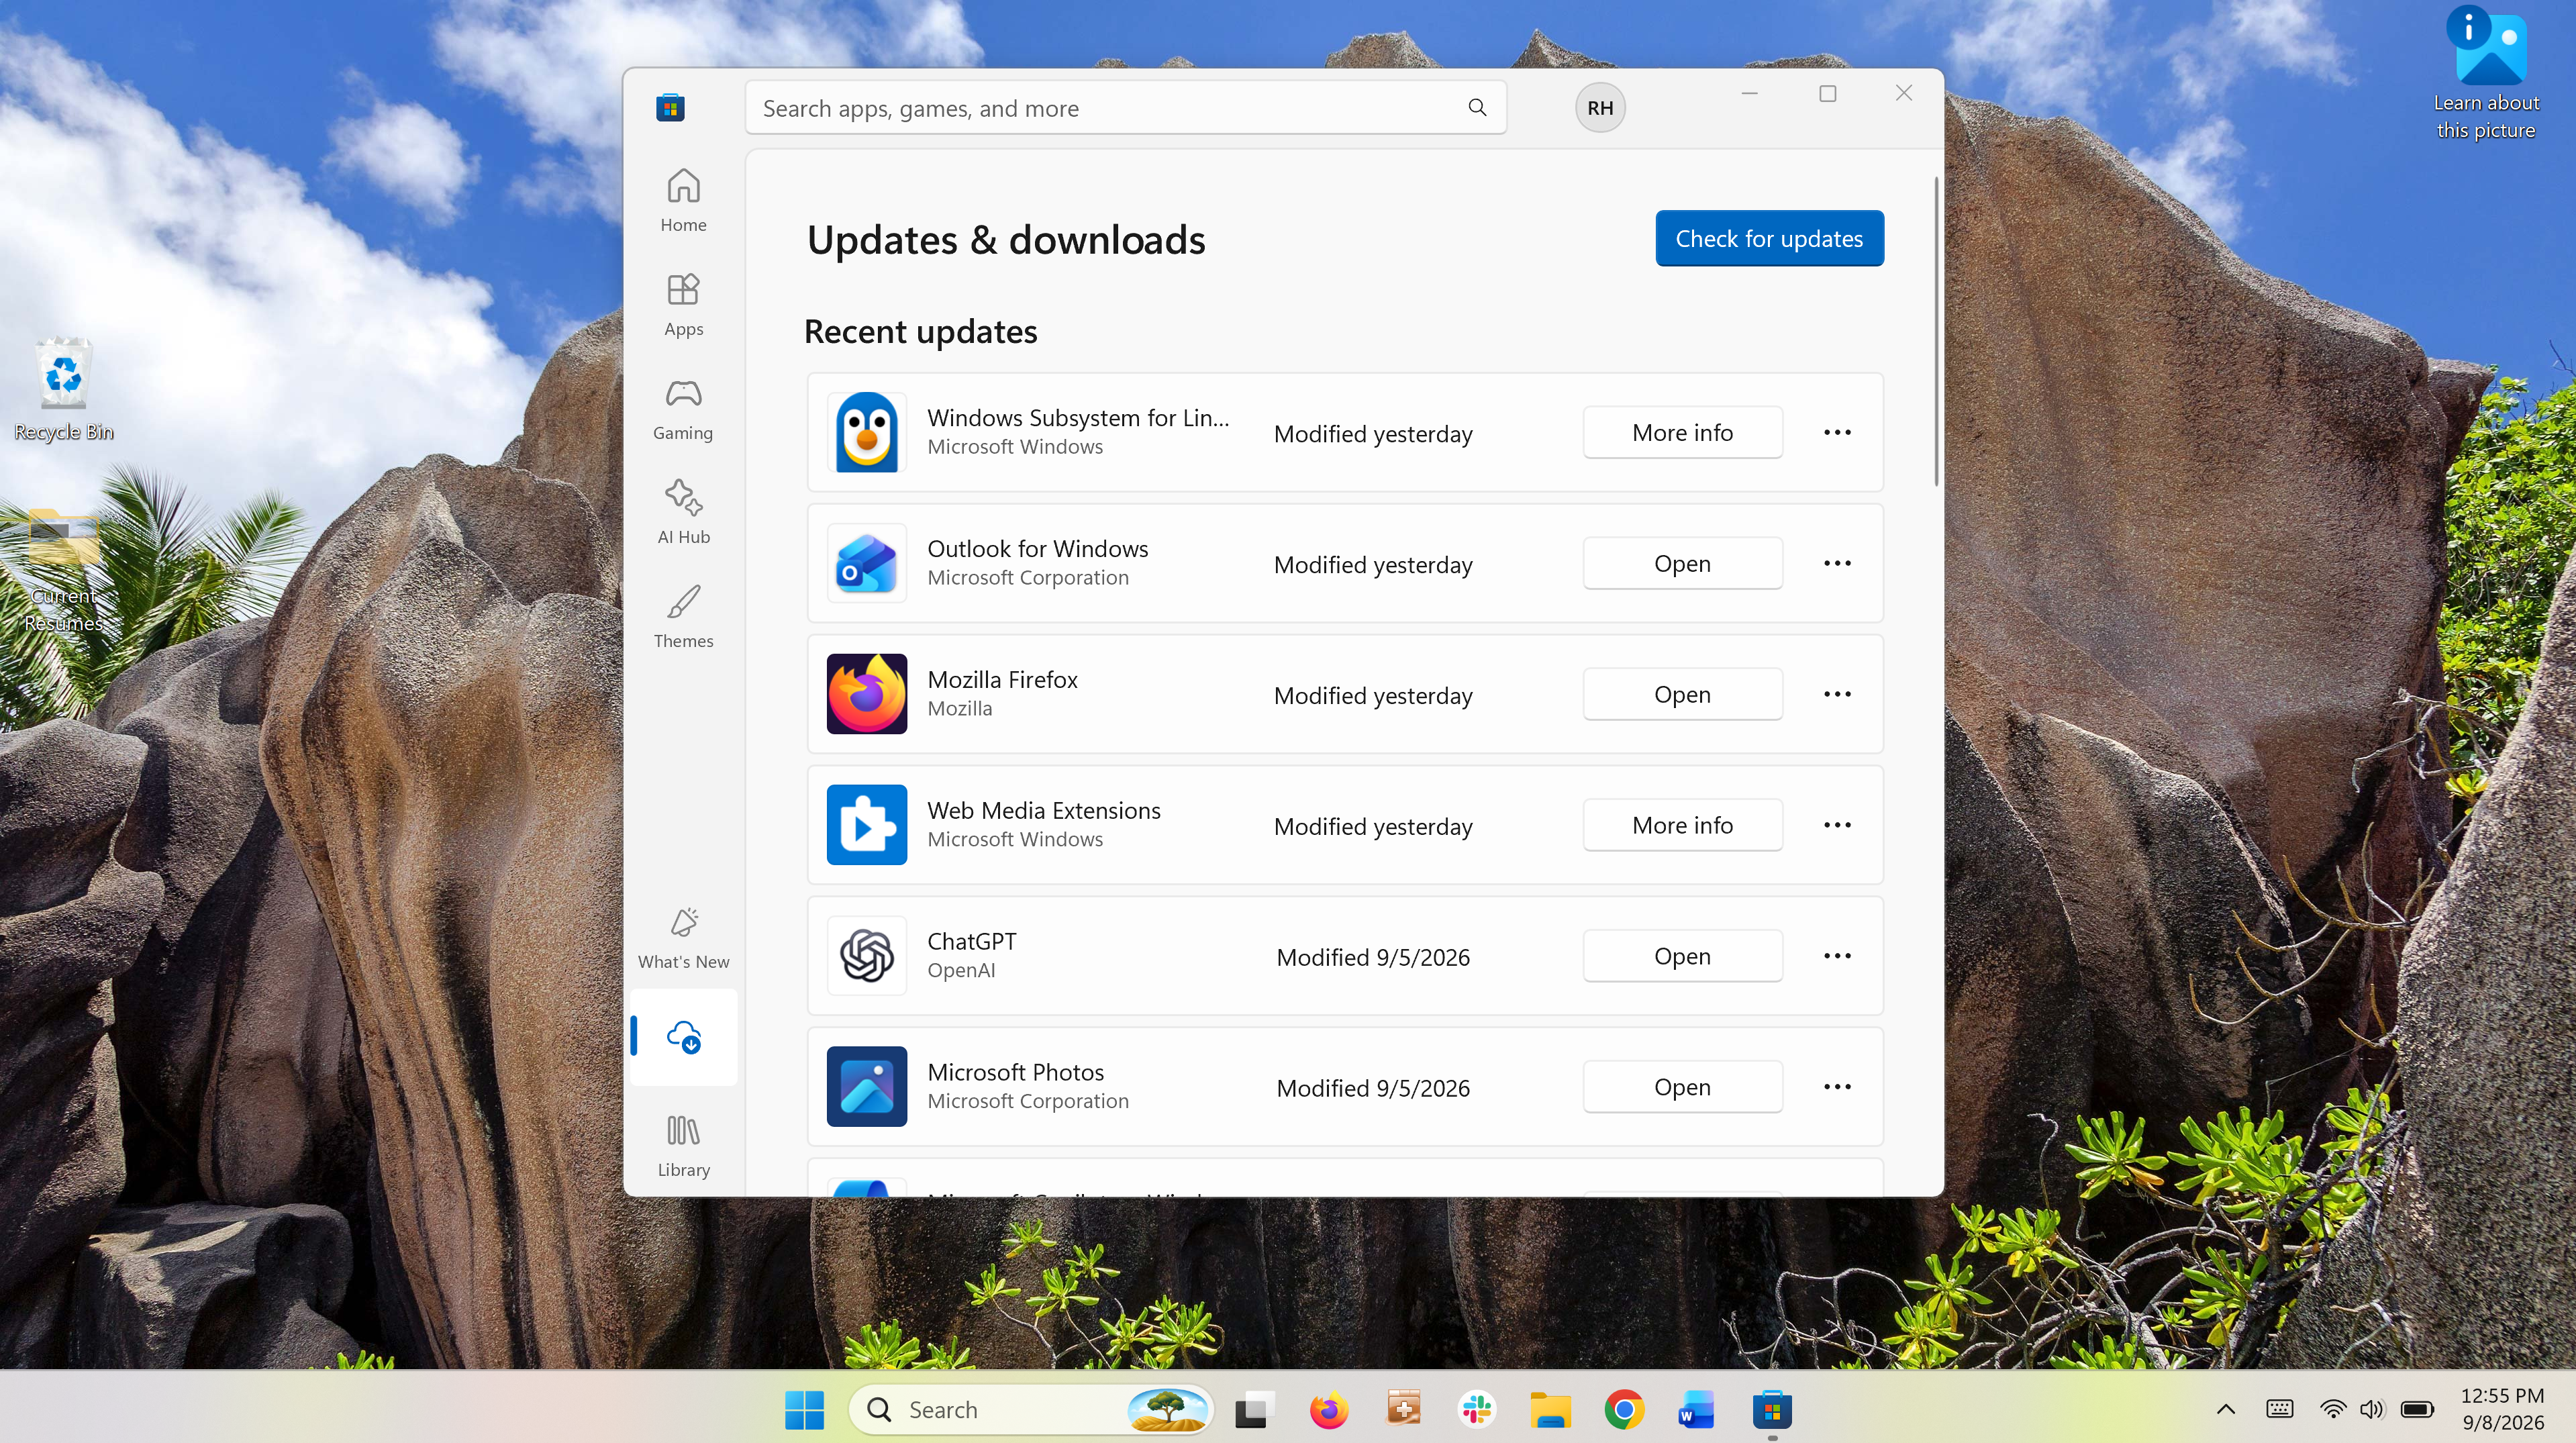This screenshot has width=2576, height=1443.
Task: Click the Windows Subsystem for Lin... title
Action: pos(1078,418)
